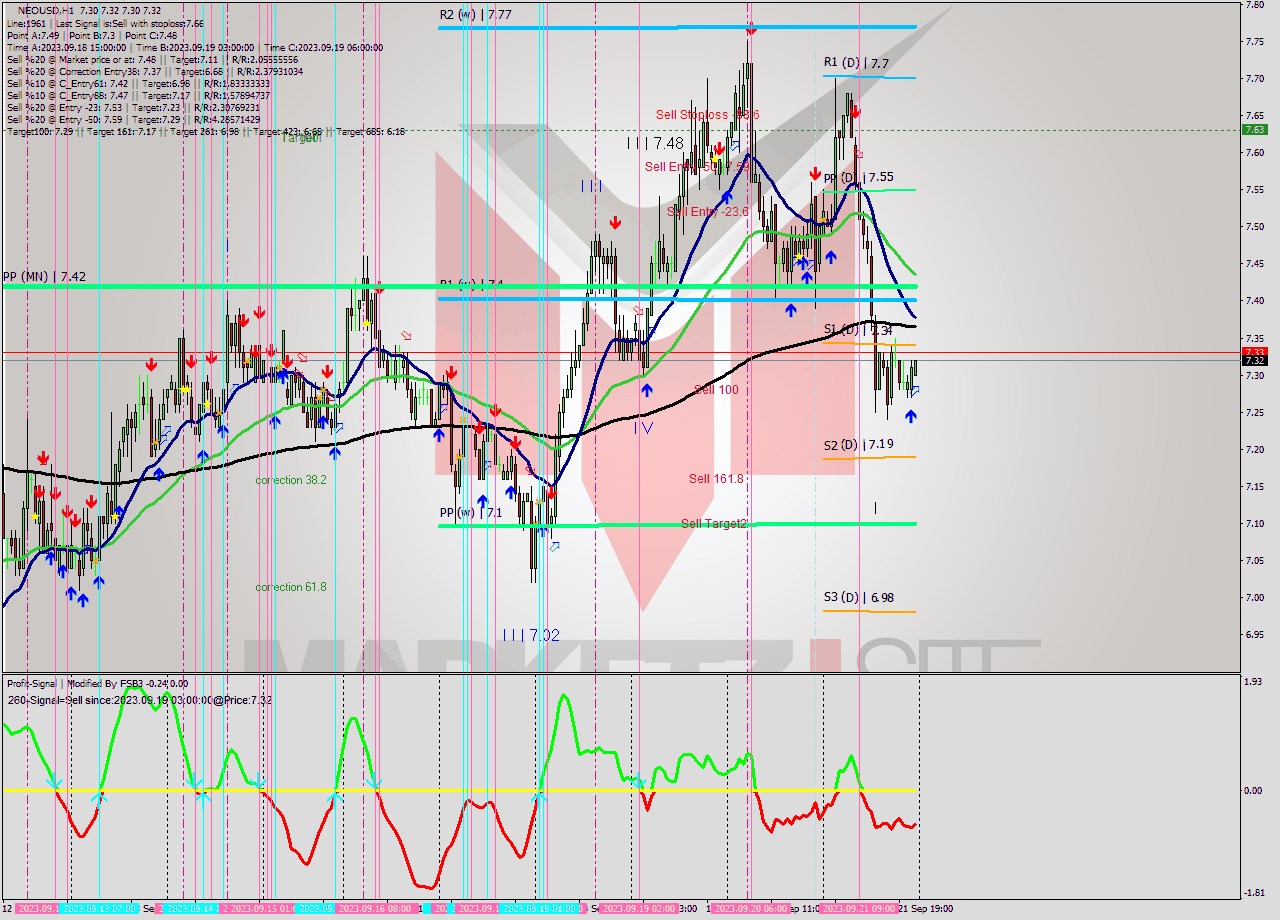This screenshot has height=920, width=1280.
Task: Click the '21 Sep 19:00' time axis label
Action: [925, 909]
